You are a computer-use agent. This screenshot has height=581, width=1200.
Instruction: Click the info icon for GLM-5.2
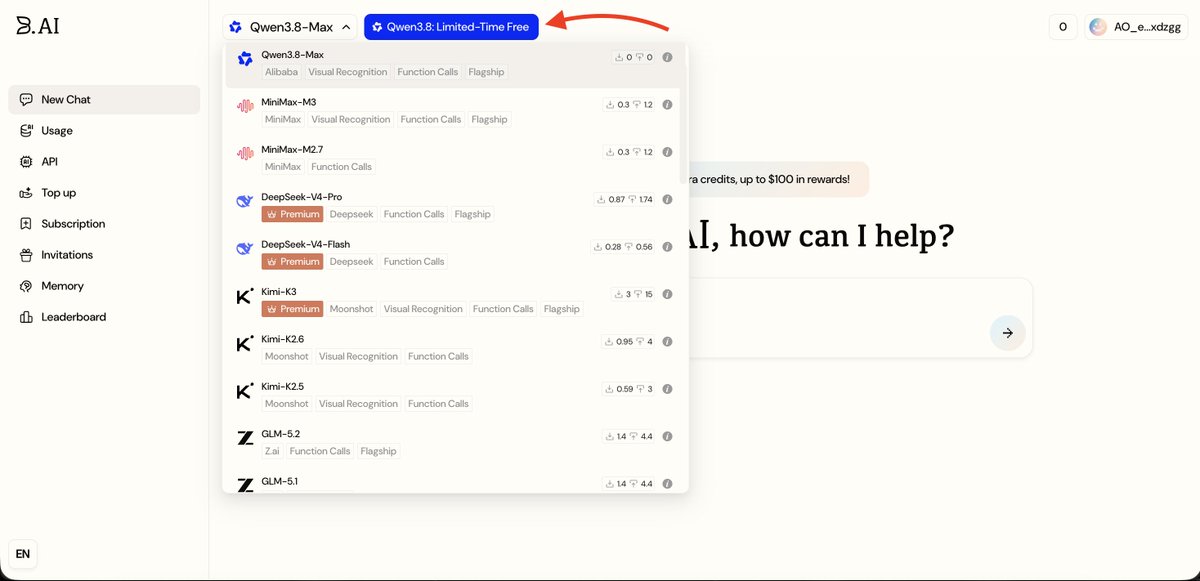667,436
